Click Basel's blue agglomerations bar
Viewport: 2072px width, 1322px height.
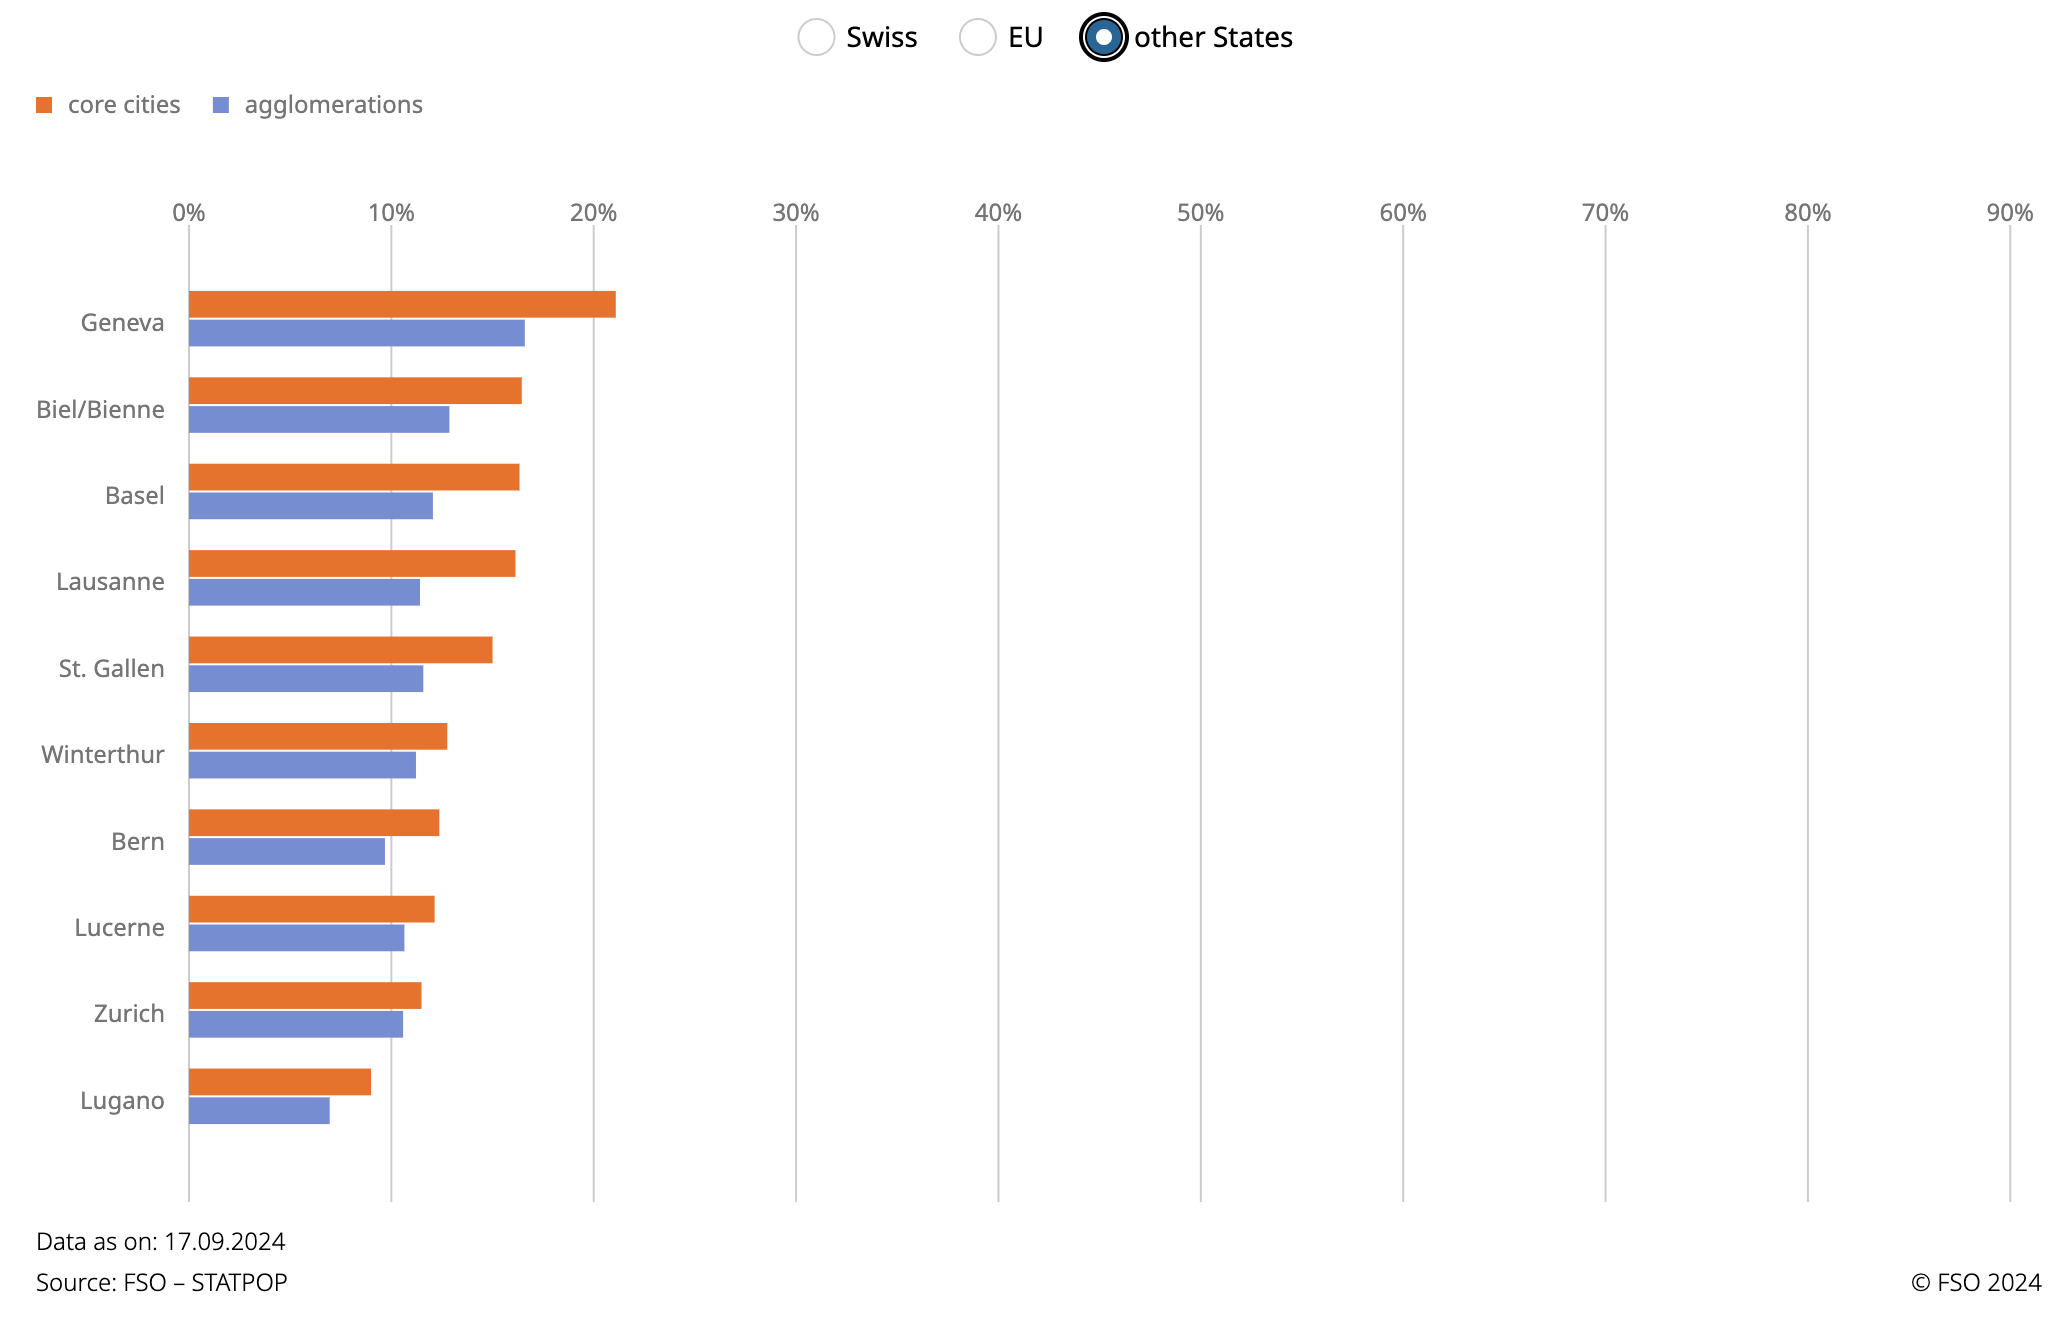click(310, 506)
